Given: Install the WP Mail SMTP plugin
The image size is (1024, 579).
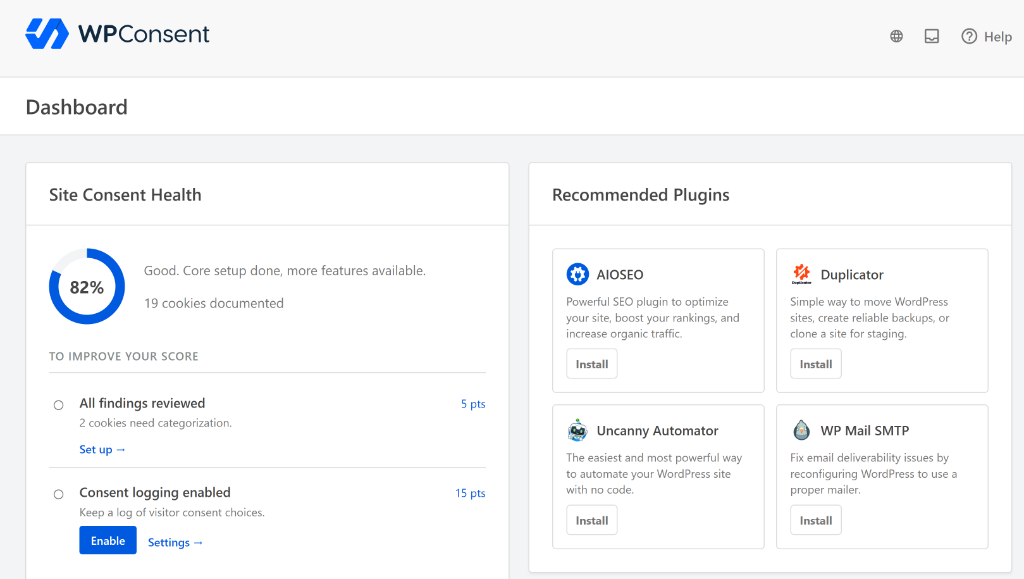Looking at the screenshot, I should pos(816,520).
